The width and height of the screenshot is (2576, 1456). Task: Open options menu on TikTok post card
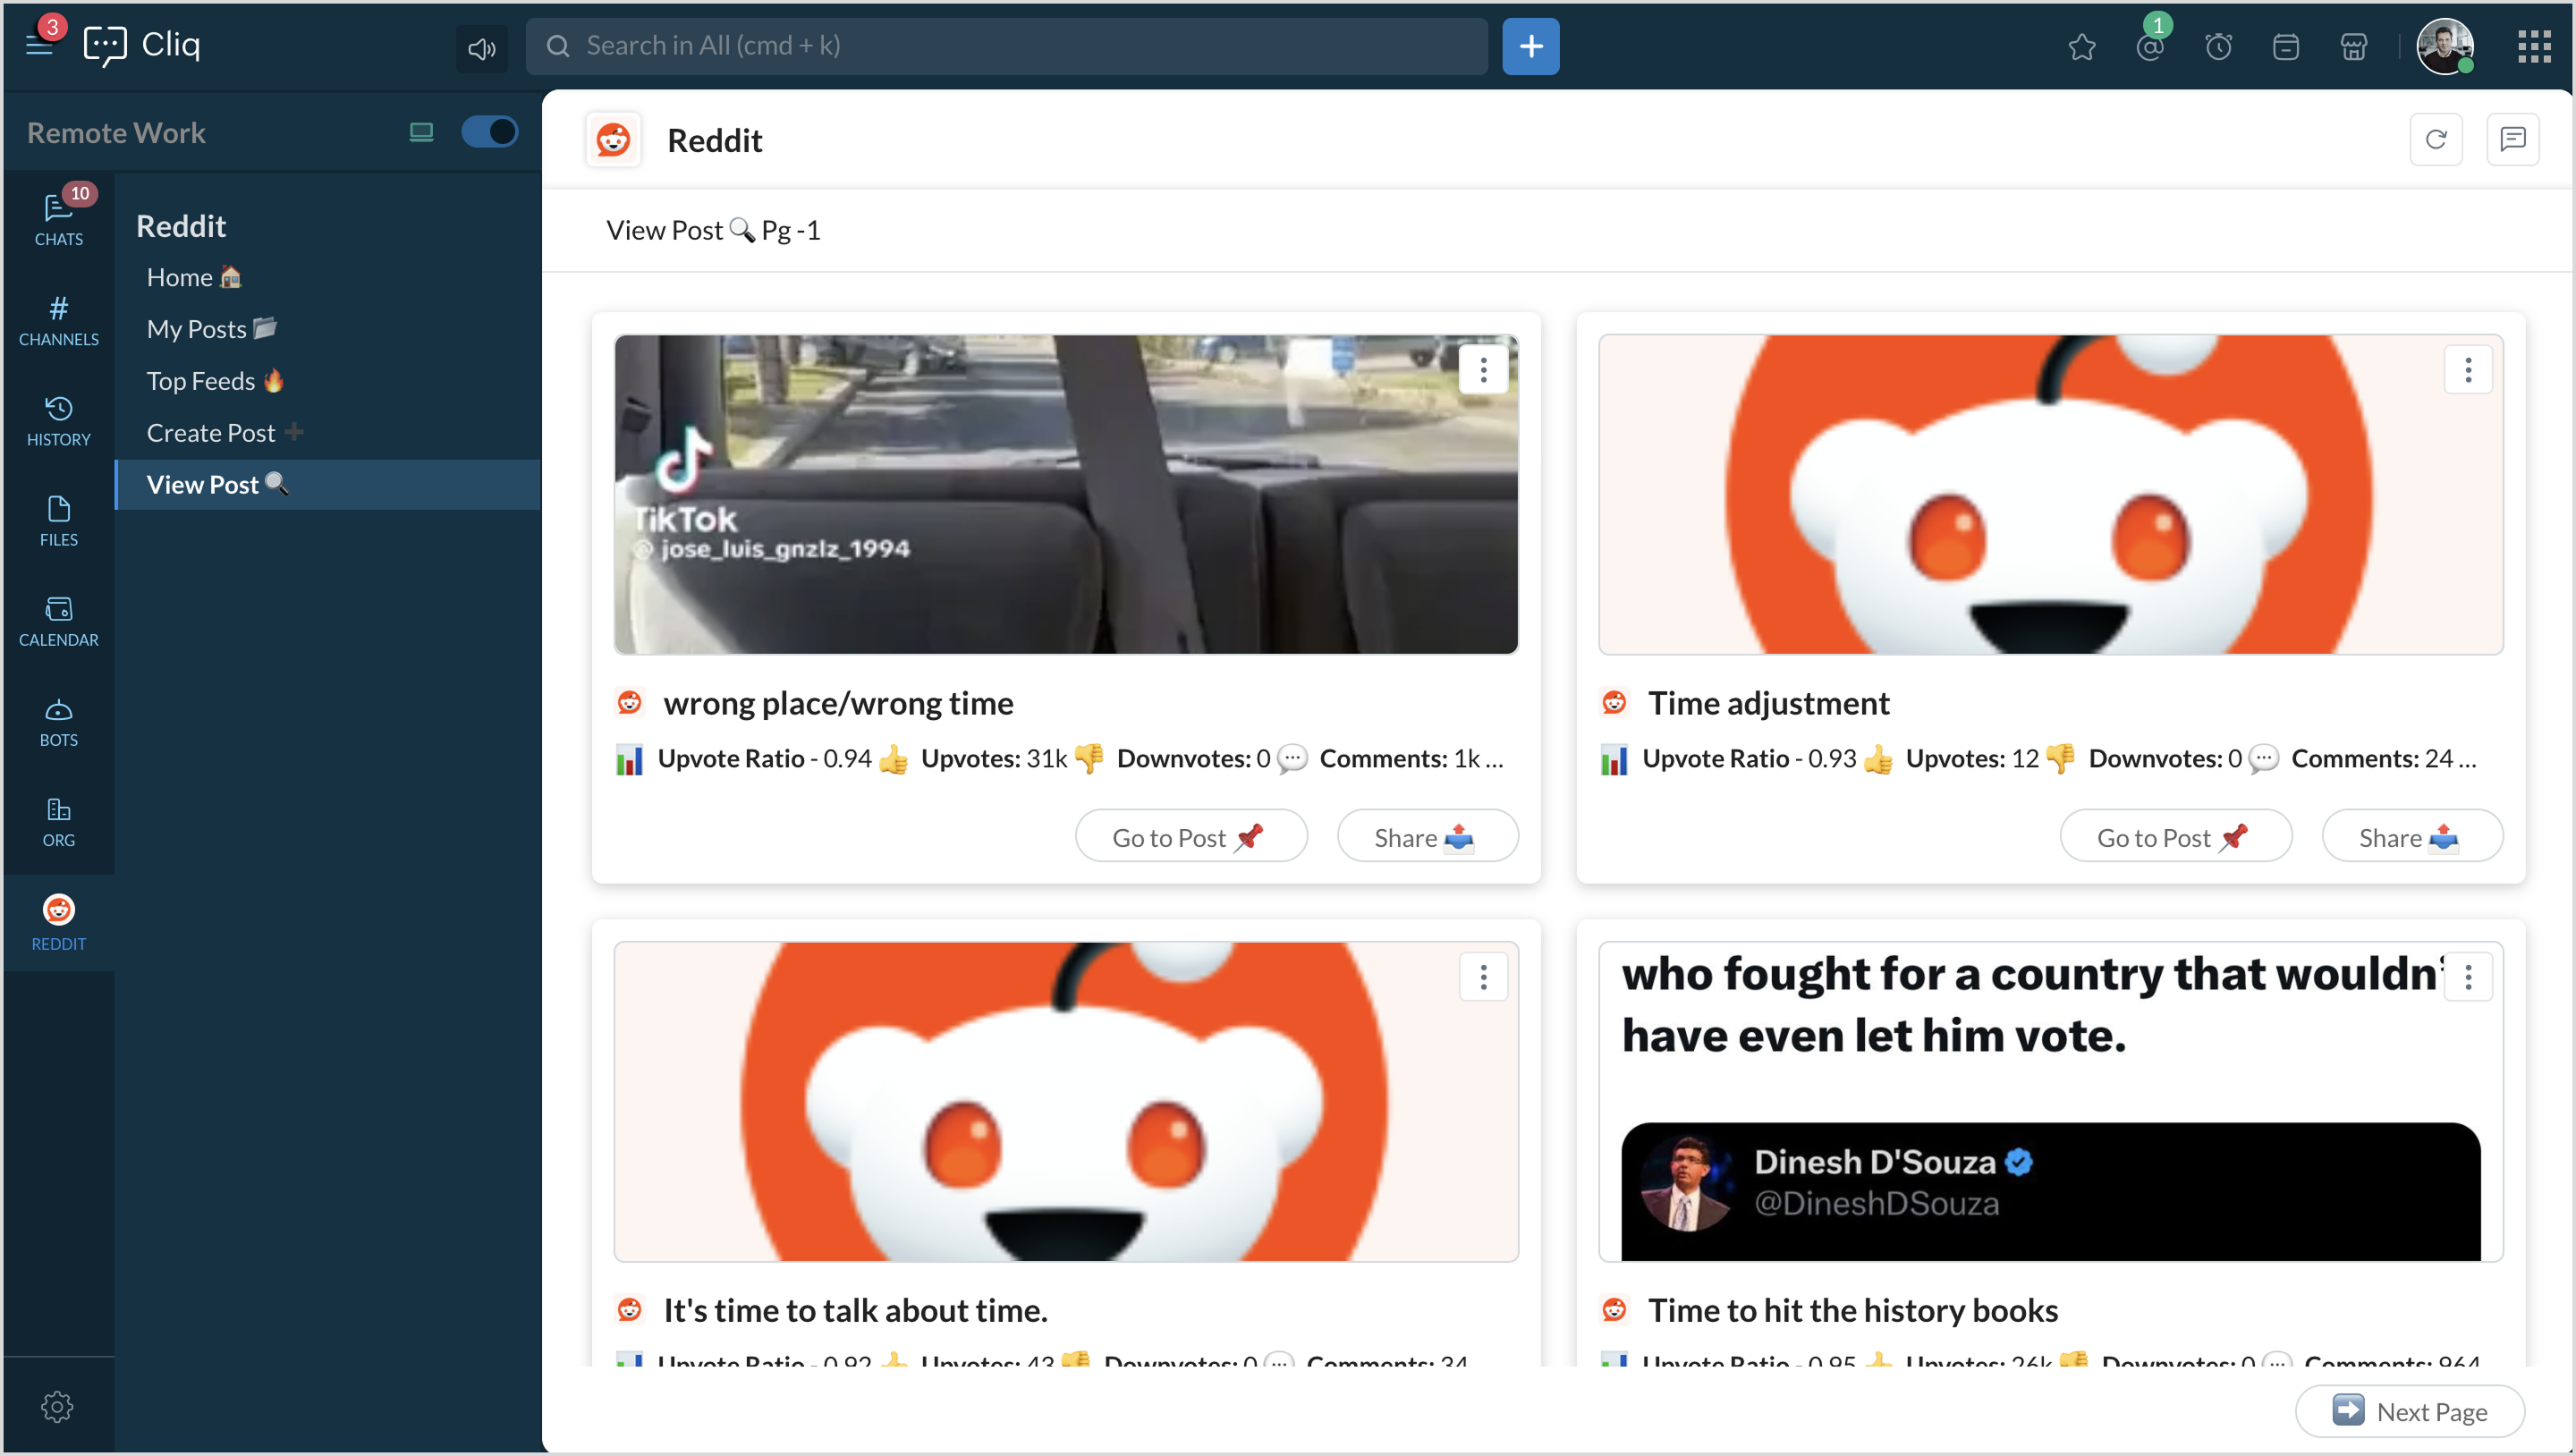coord(1483,370)
